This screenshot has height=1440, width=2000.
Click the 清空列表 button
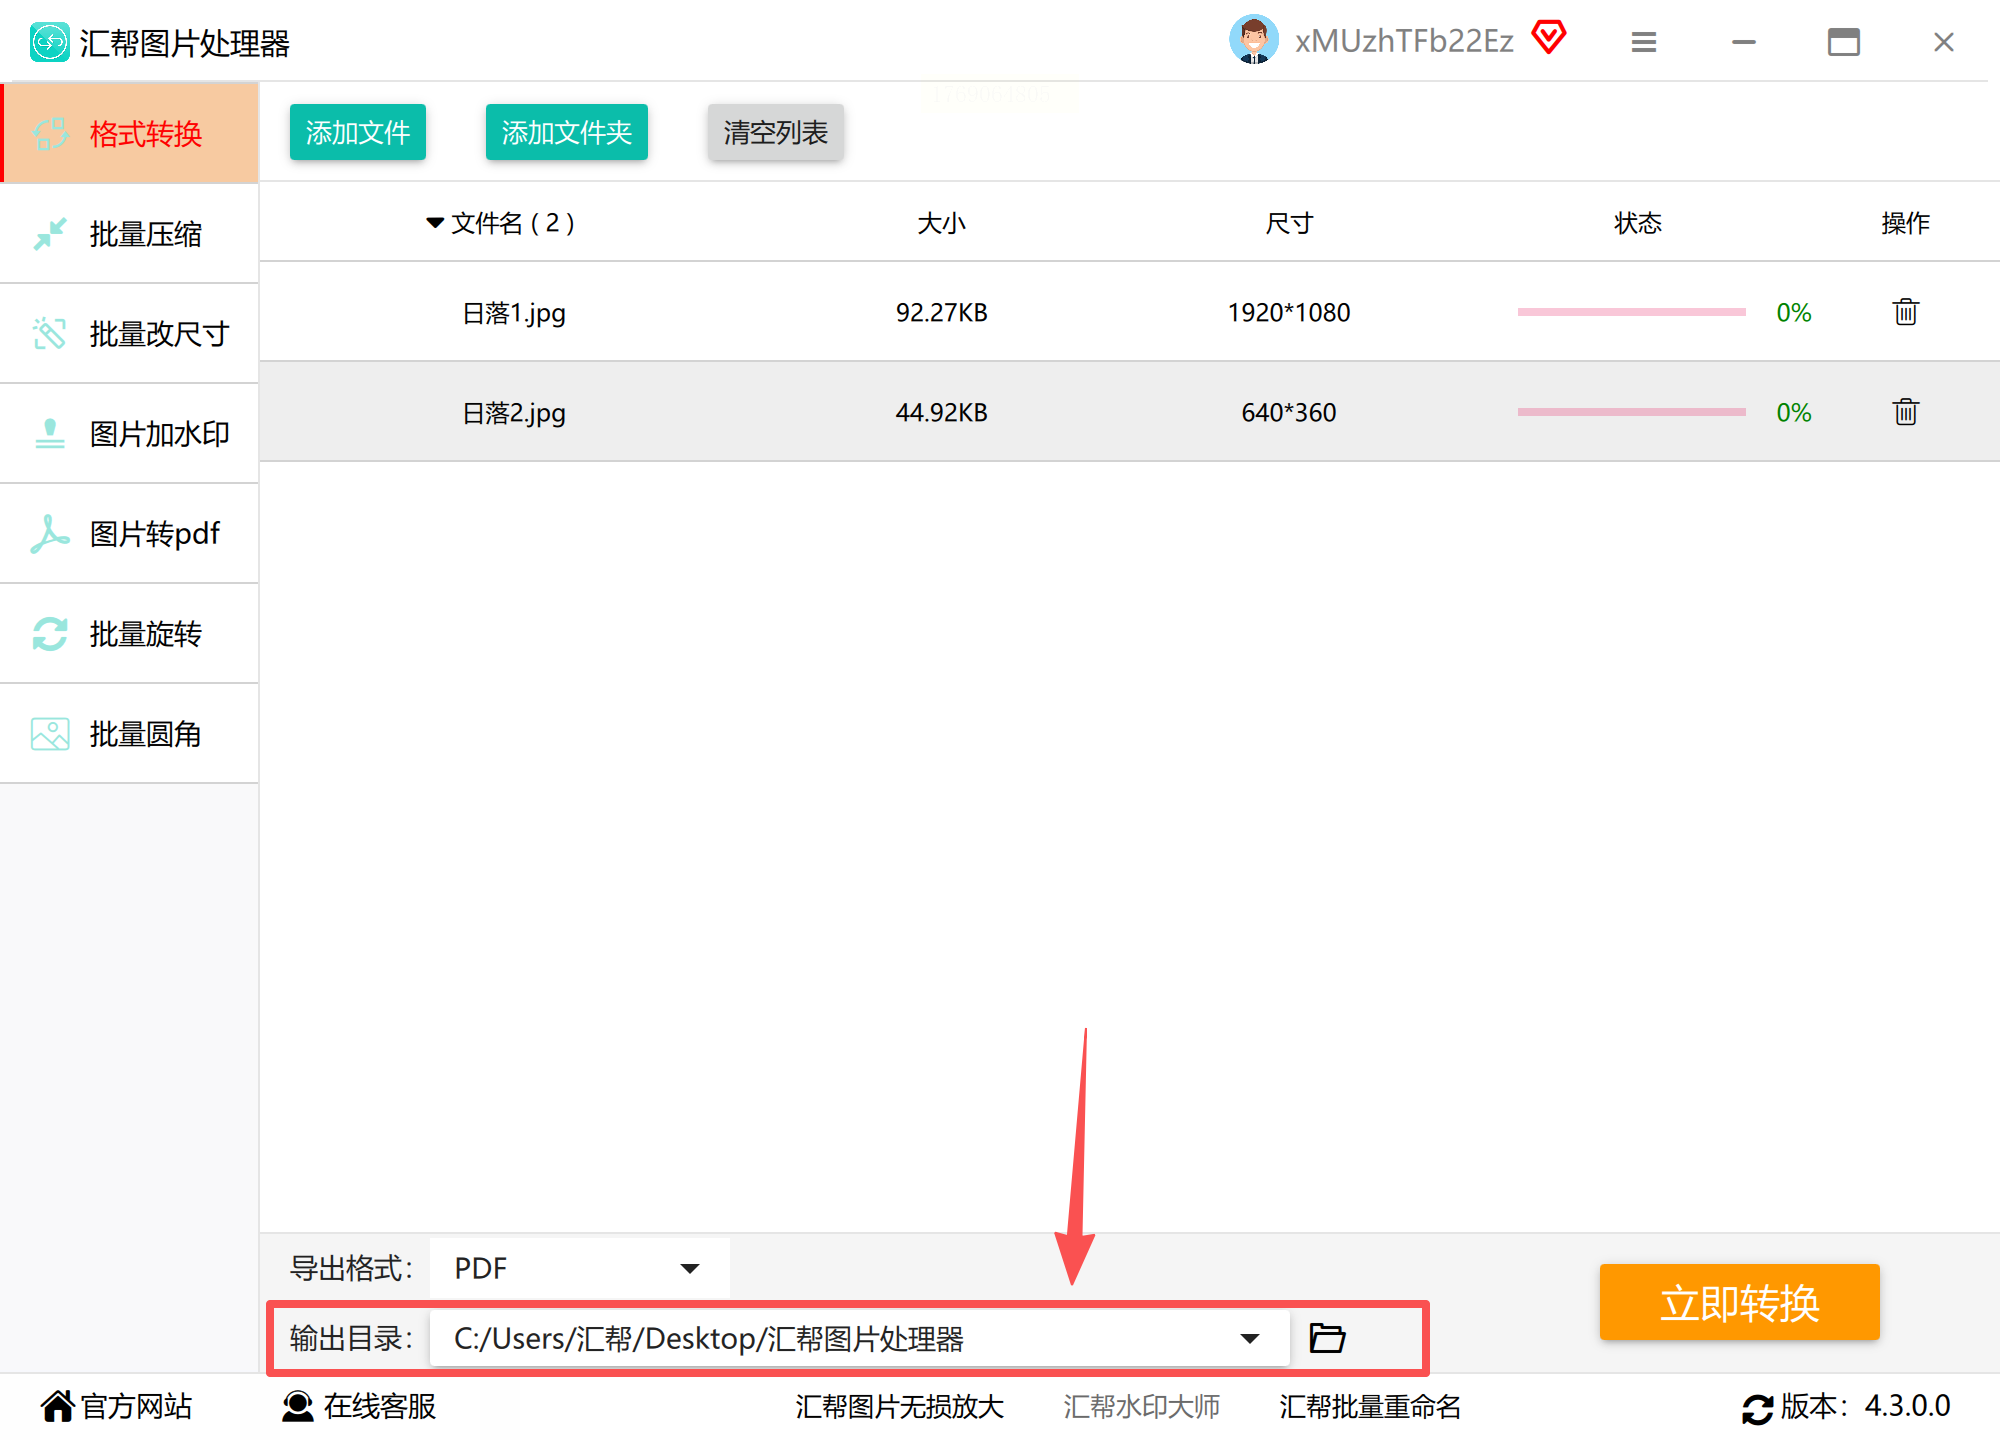coord(775,132)
